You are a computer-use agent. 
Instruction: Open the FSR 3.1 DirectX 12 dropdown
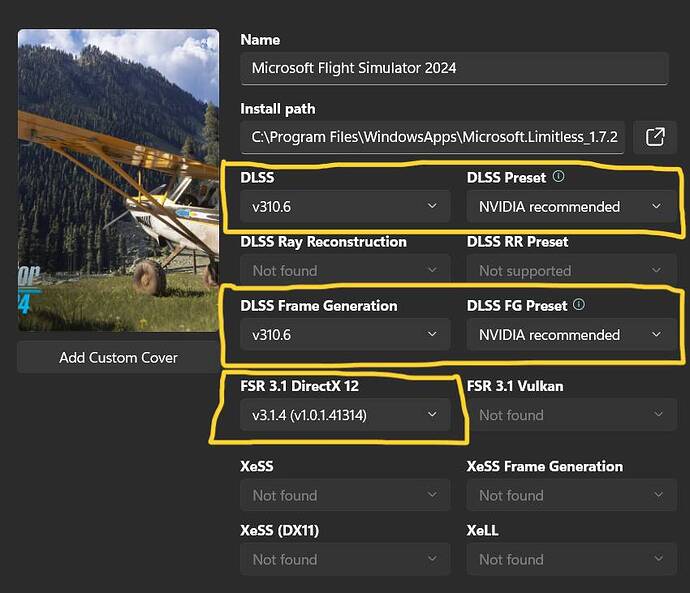(x=345, y=414)
